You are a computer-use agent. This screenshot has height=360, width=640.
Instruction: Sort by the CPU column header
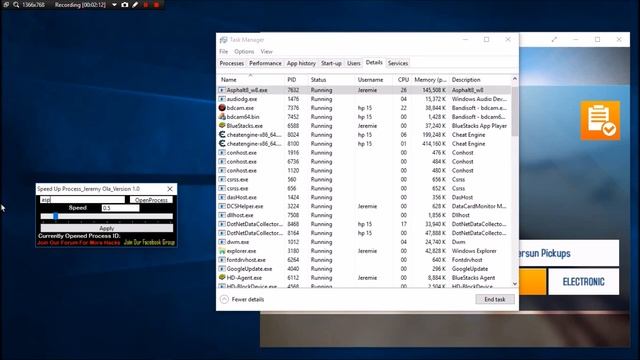tap(402, 80)
